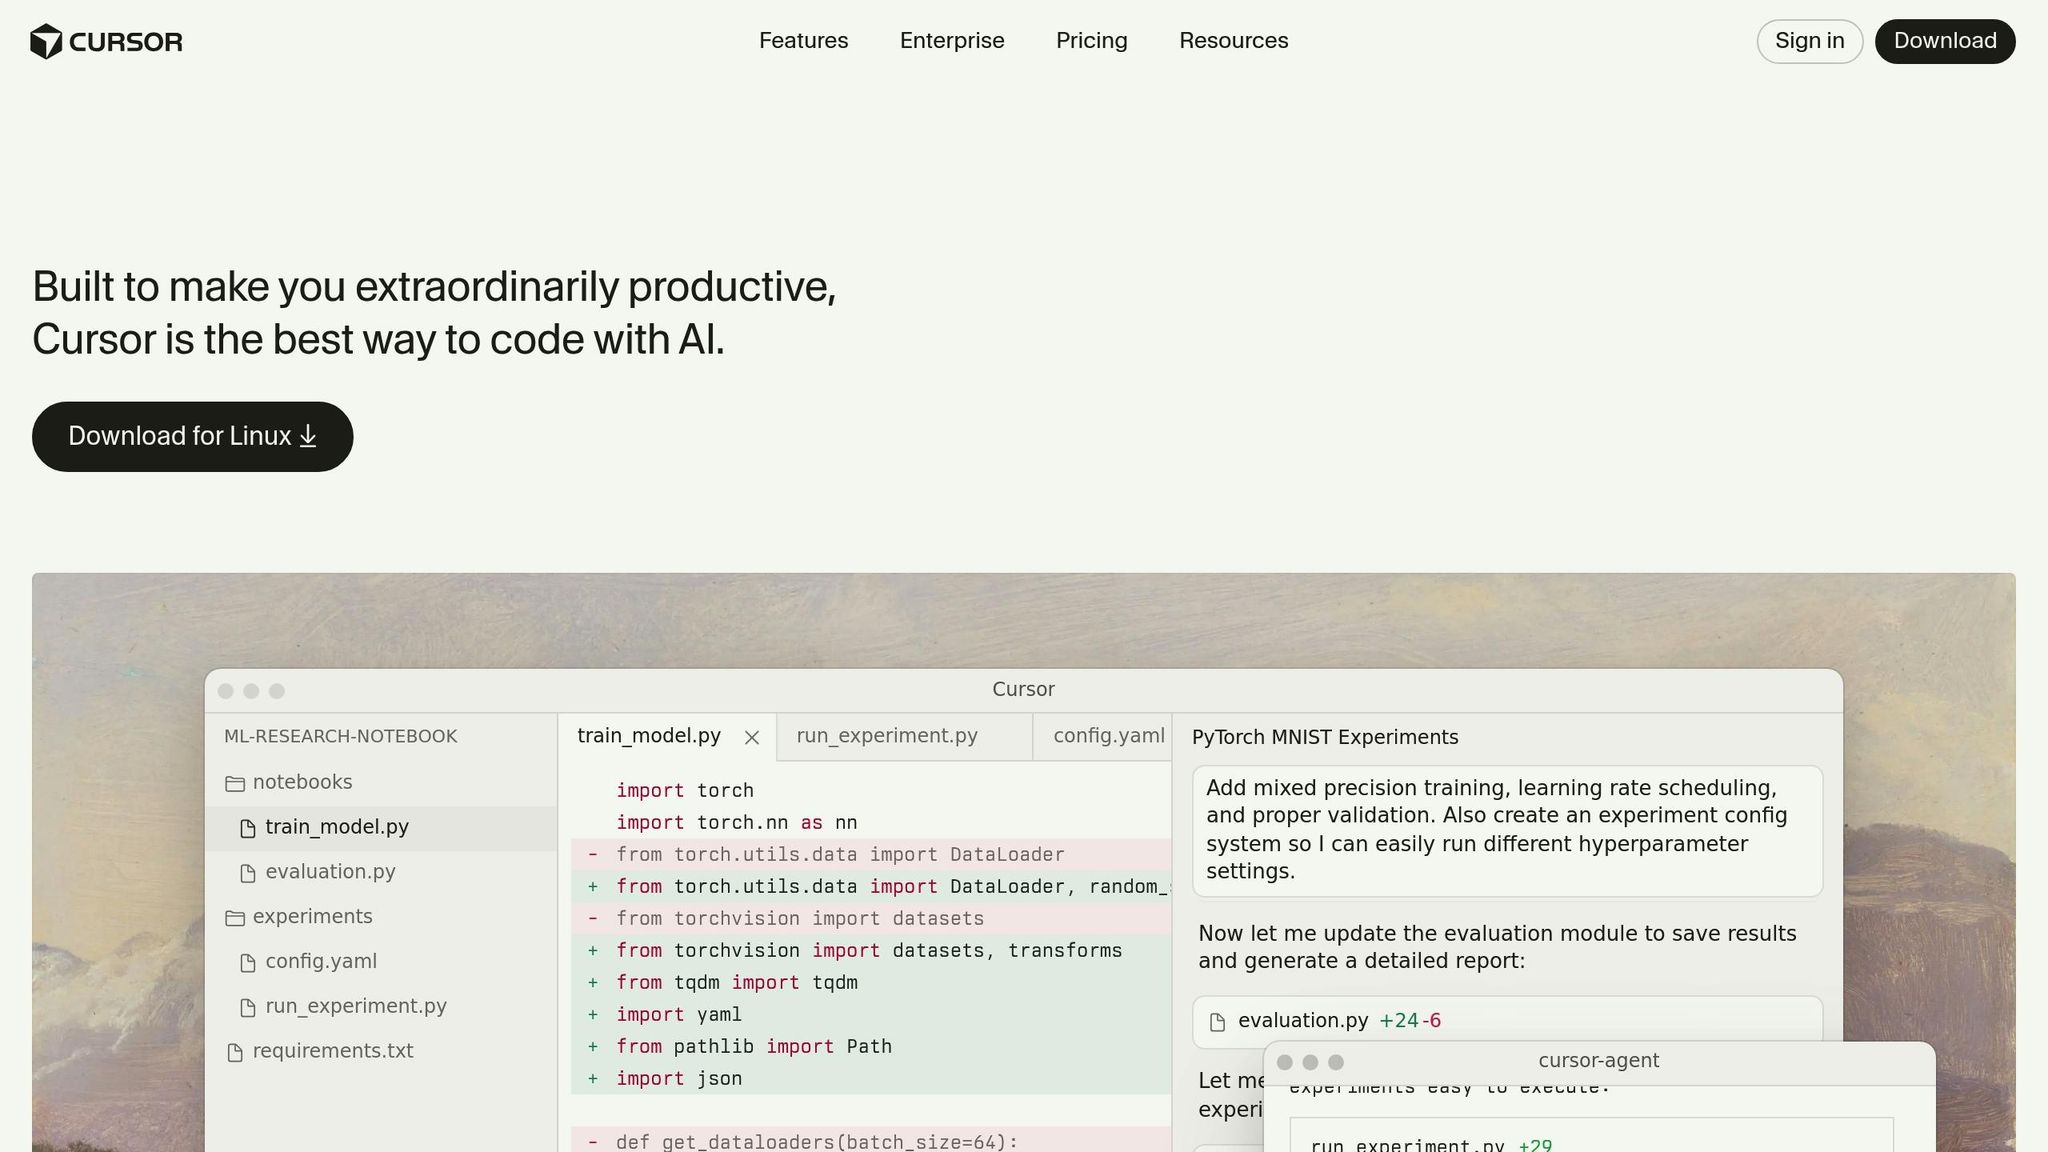Image resolution: width=2048 pixels, height=1152 pixels.
Task: Click the Enterprise navigation link
Action: 951,41
